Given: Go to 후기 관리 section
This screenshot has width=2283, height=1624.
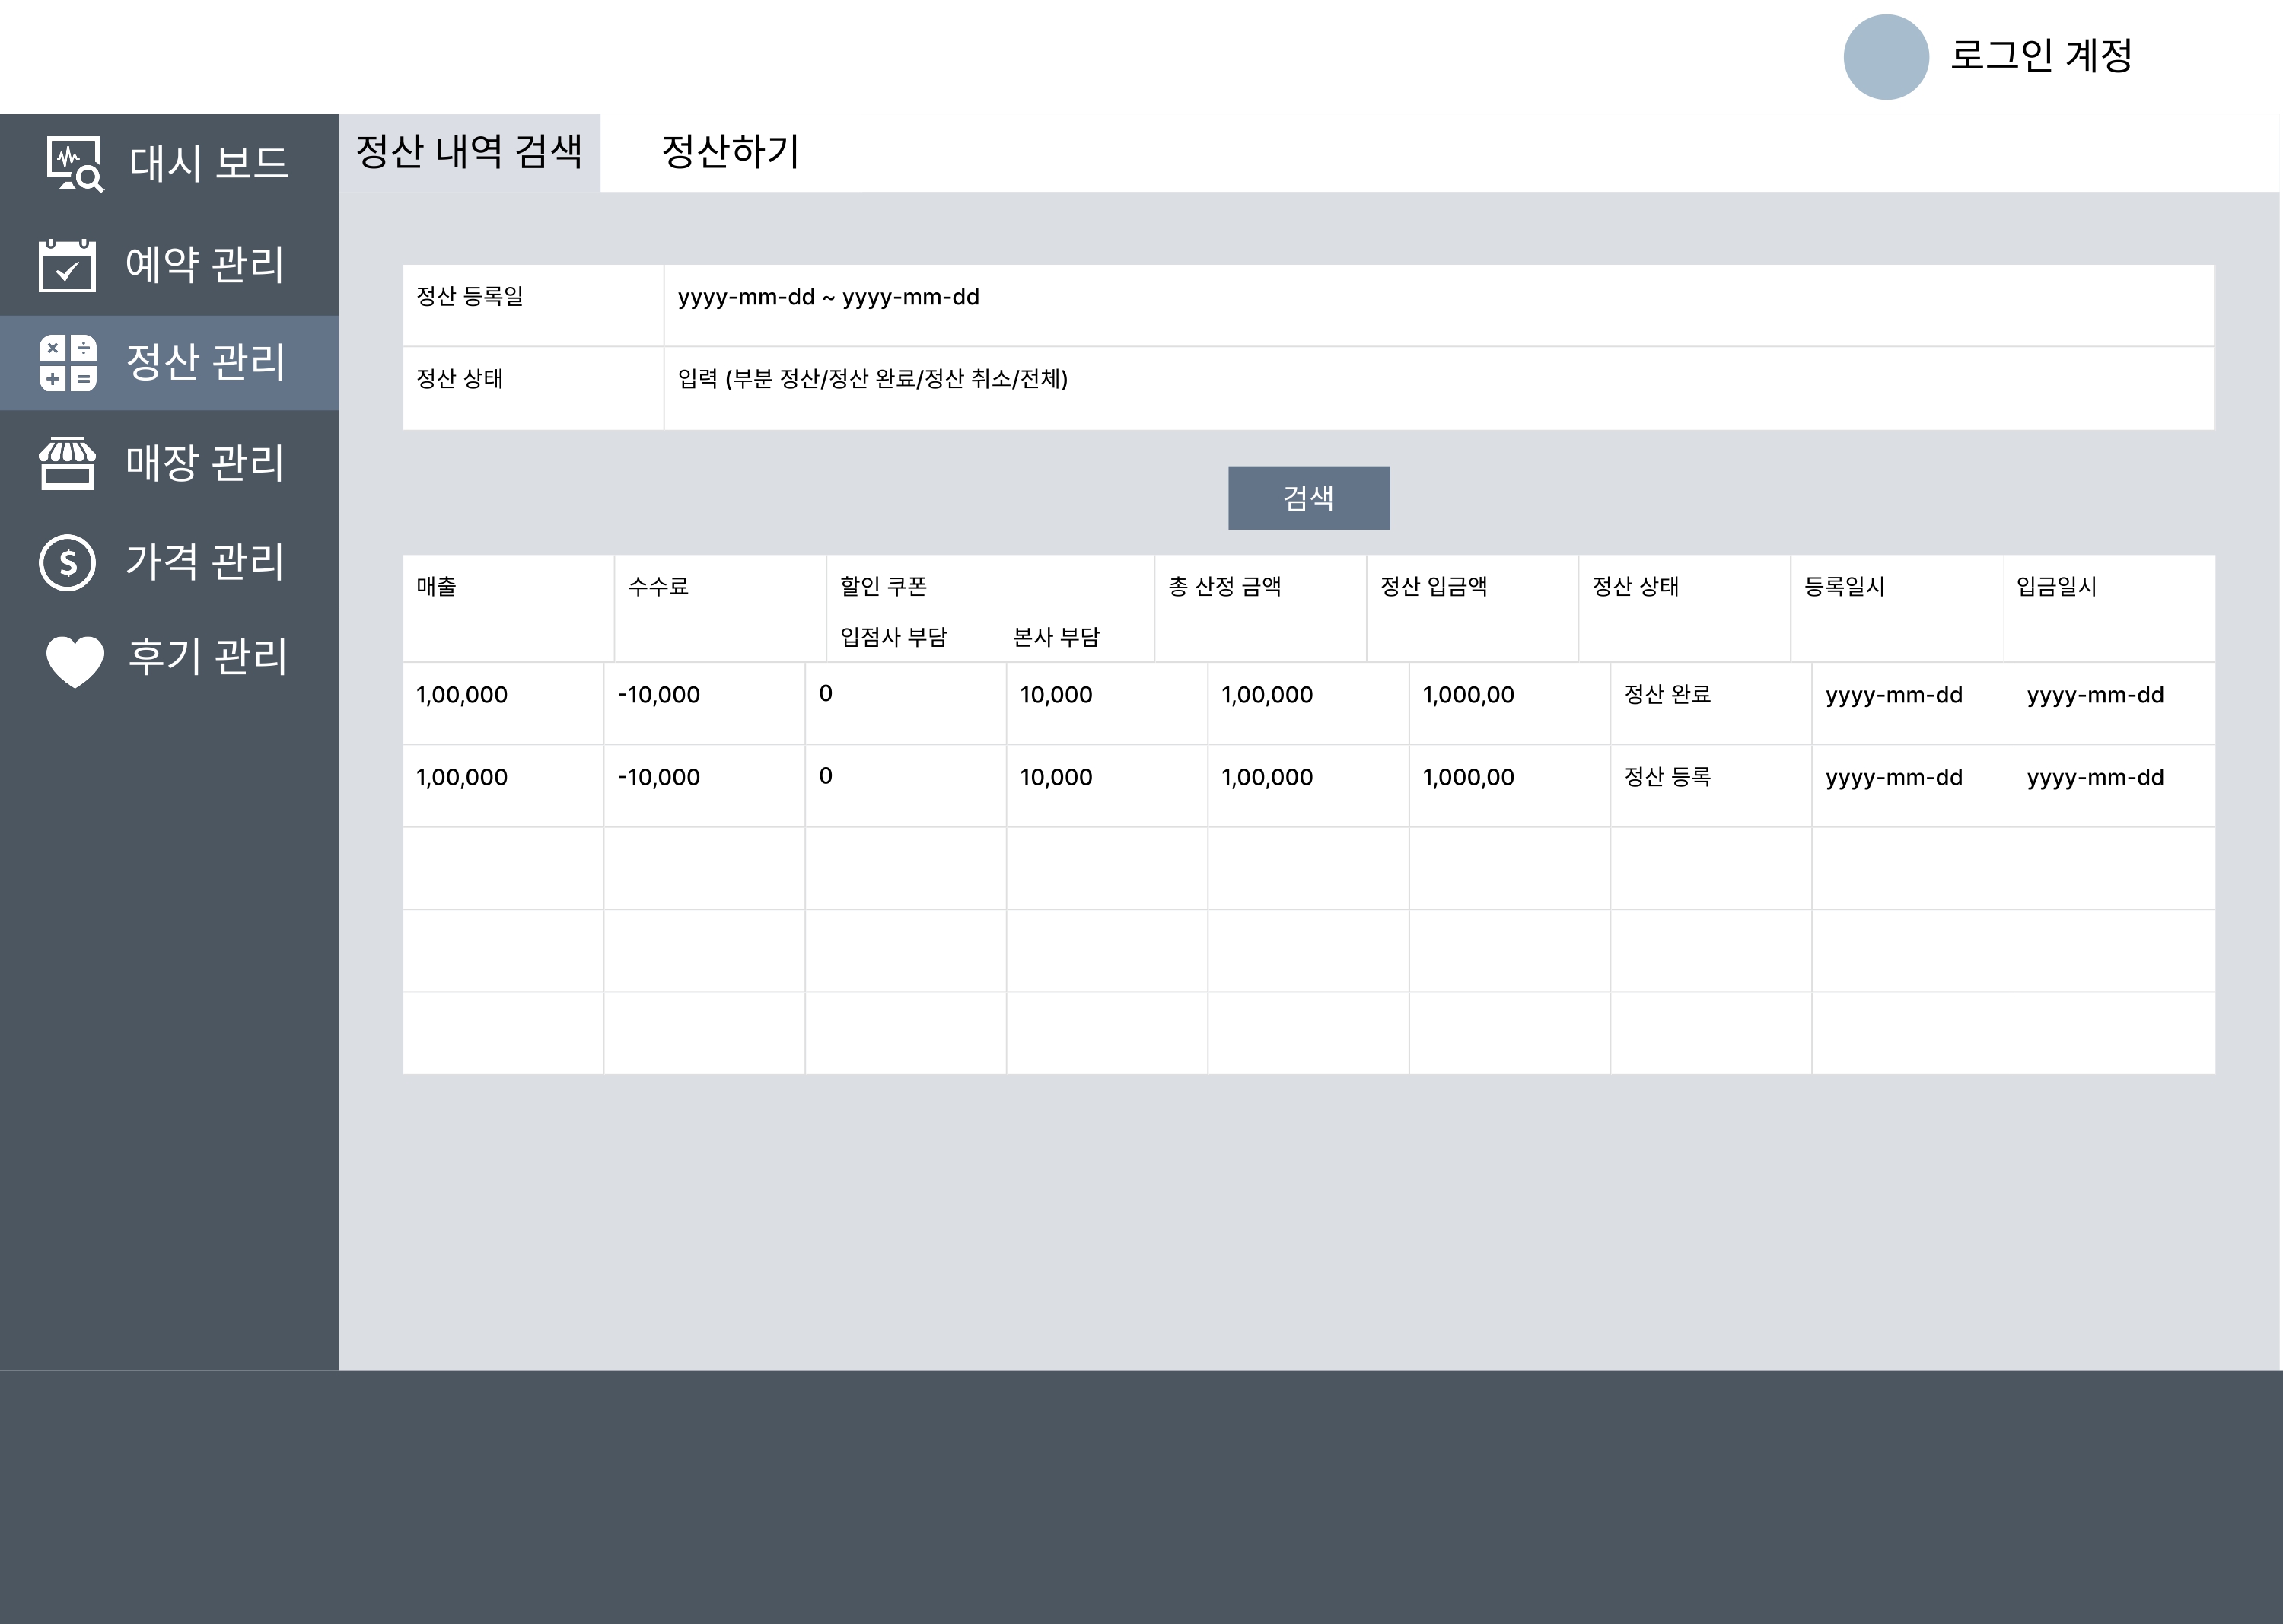Looking at the screenshot, I should 207,657.
